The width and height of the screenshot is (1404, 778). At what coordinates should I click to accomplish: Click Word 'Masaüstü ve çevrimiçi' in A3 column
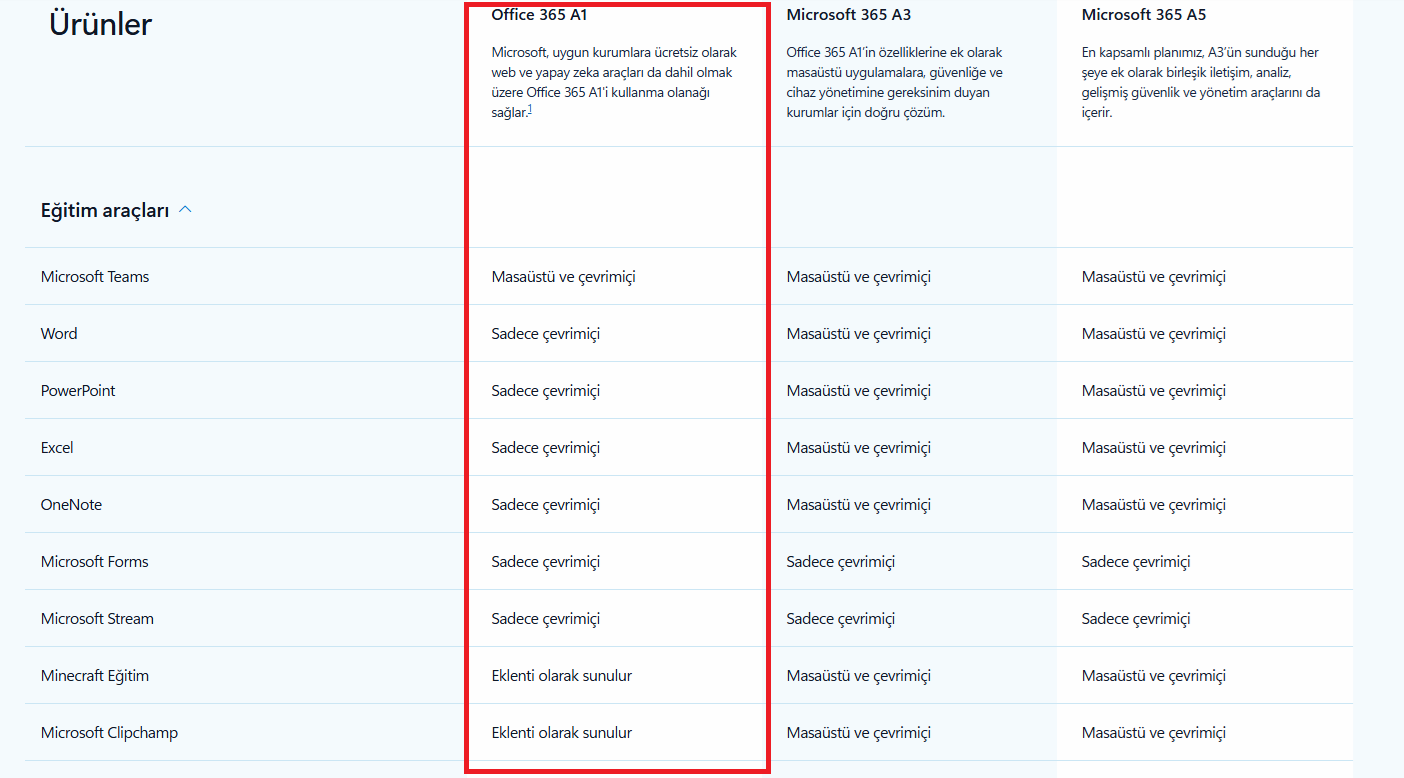coord(858,334)
